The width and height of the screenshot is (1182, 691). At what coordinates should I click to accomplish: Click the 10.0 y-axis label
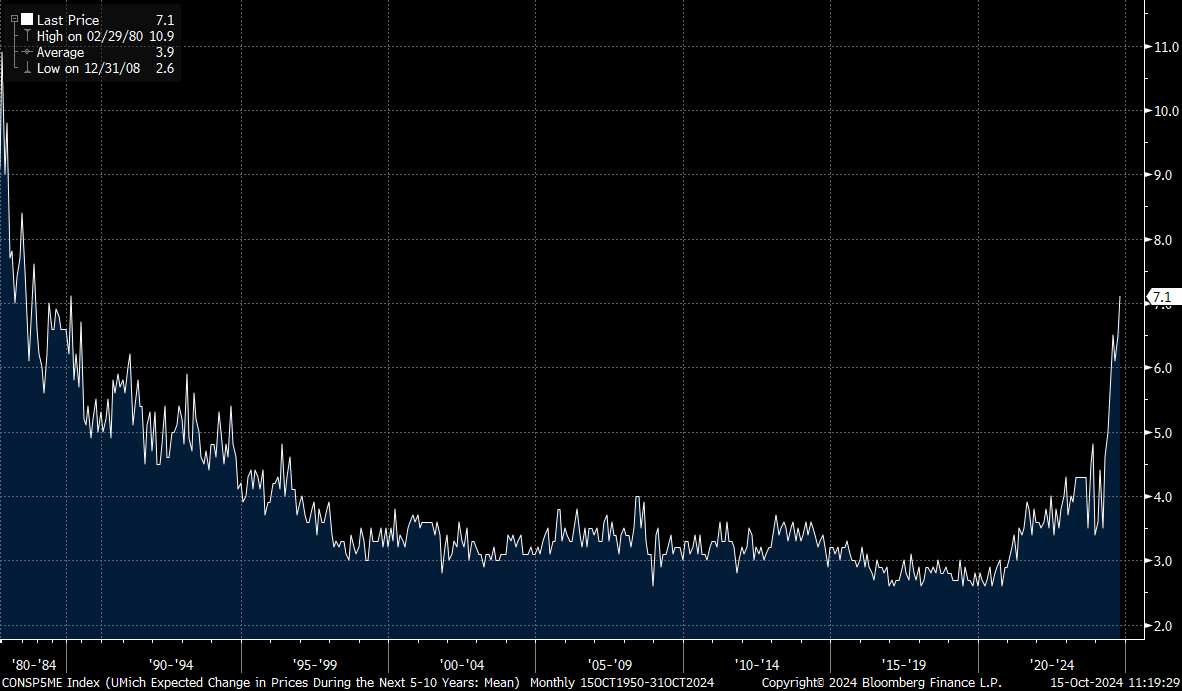(x=1165, y=111)
